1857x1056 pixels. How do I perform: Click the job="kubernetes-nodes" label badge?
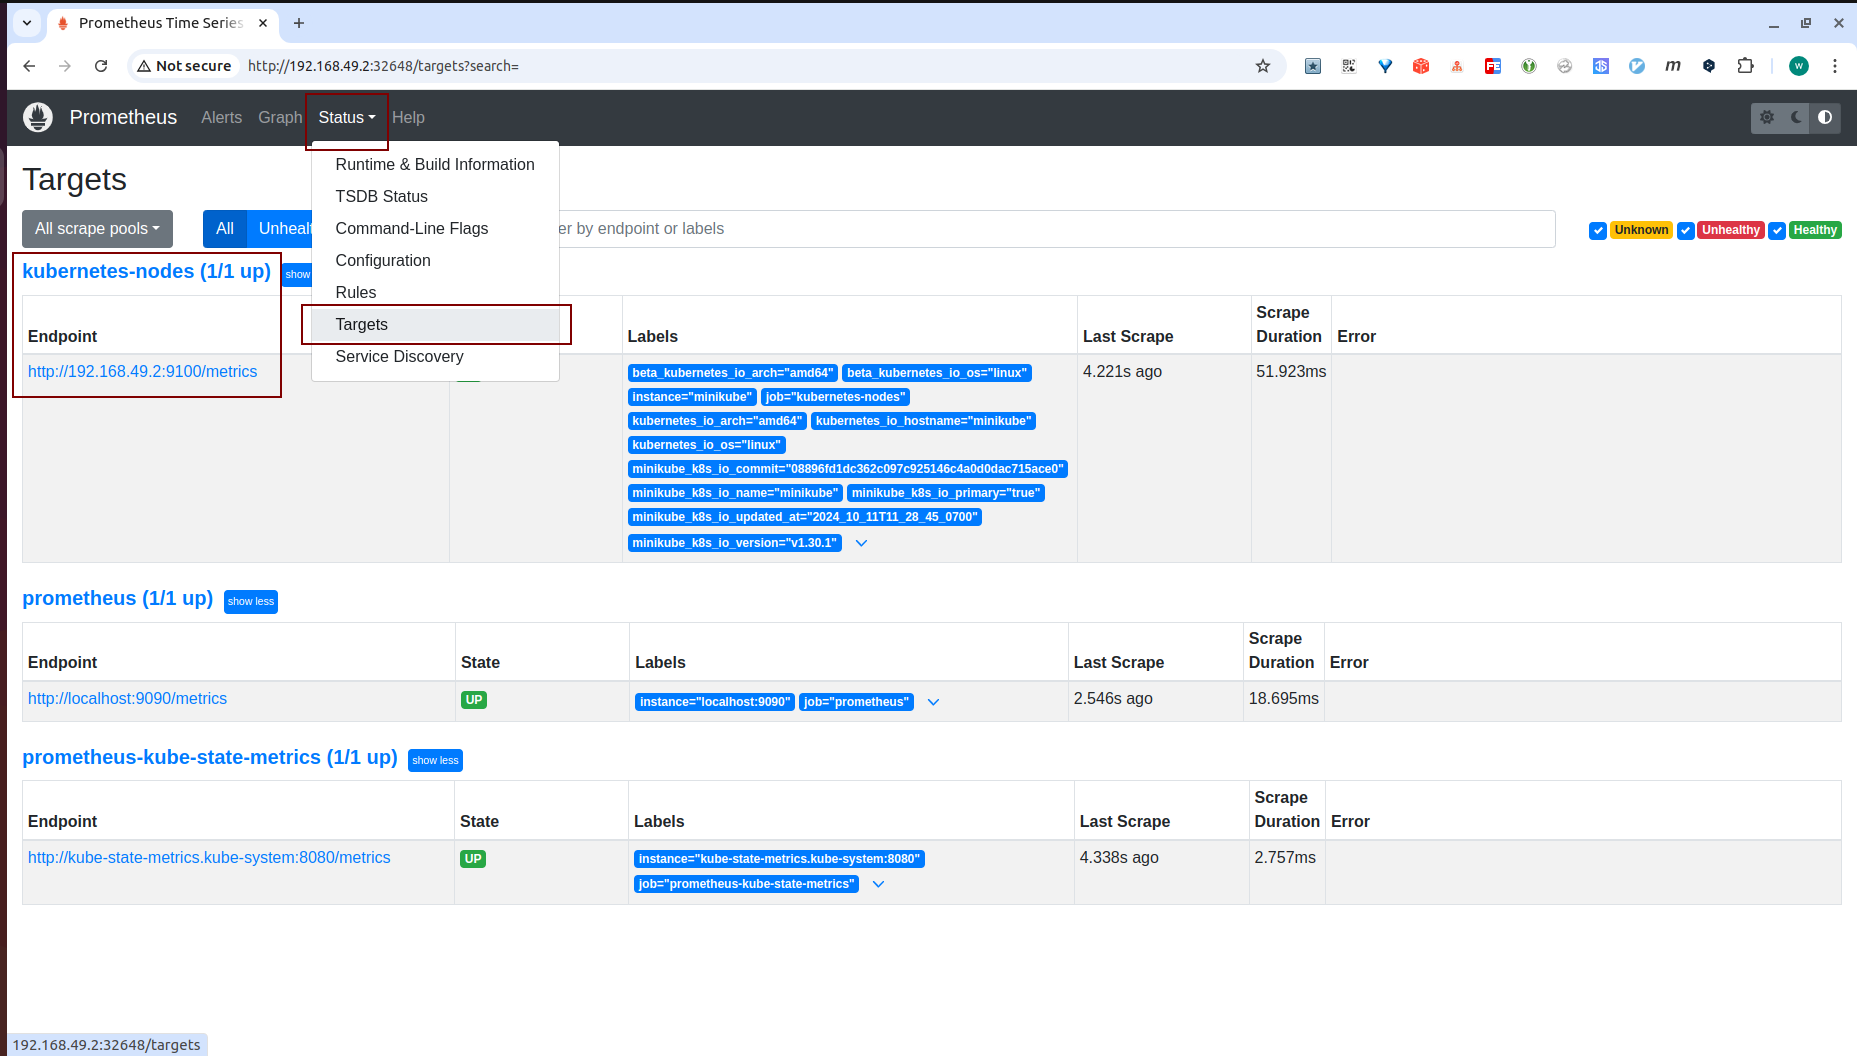point(835,397)
